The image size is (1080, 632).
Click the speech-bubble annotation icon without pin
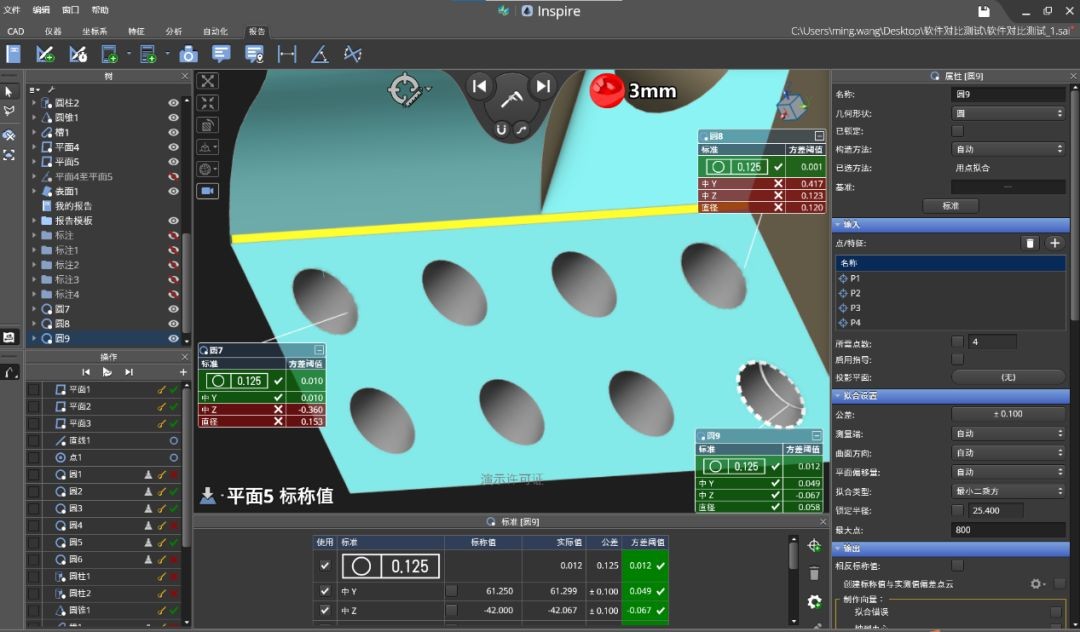(221, 54)
